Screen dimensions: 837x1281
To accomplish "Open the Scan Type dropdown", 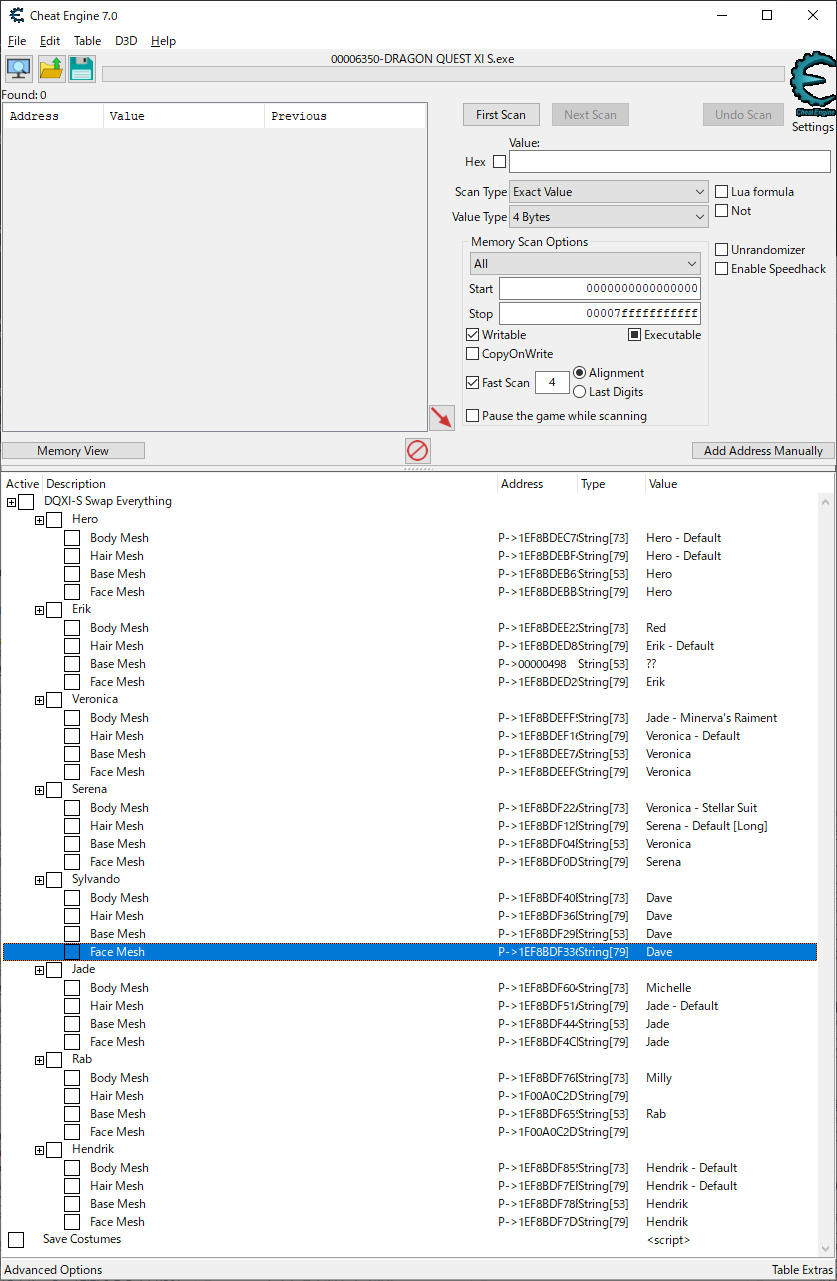I will [609, 192].
